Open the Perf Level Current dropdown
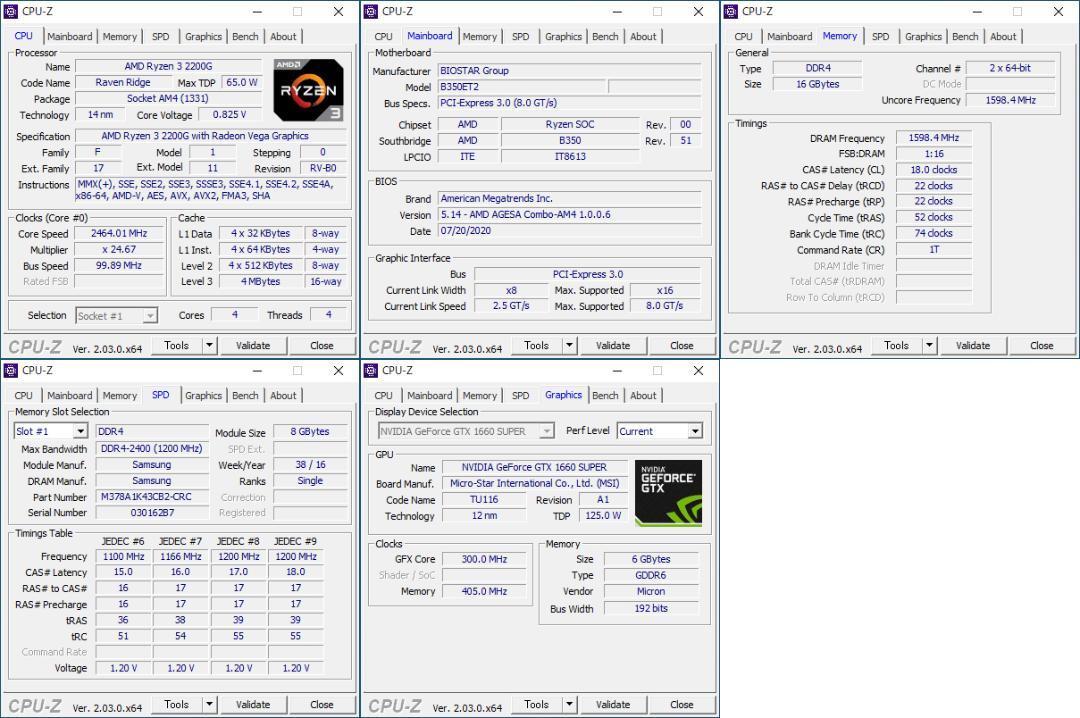The width and height of the screenshot is (1080, 718). [x=694, y=432]
